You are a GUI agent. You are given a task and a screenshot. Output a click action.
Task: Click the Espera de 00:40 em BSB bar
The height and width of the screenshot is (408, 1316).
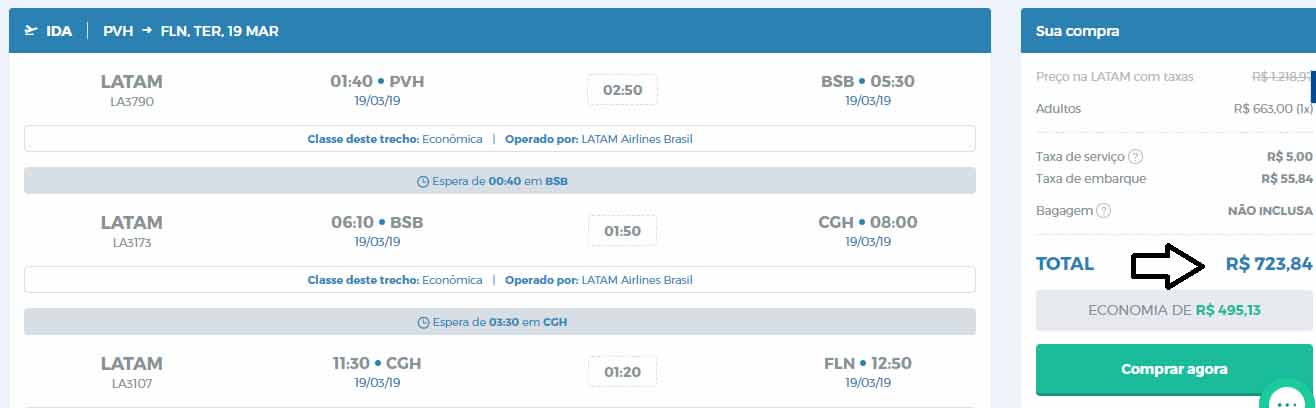[499, 181]
